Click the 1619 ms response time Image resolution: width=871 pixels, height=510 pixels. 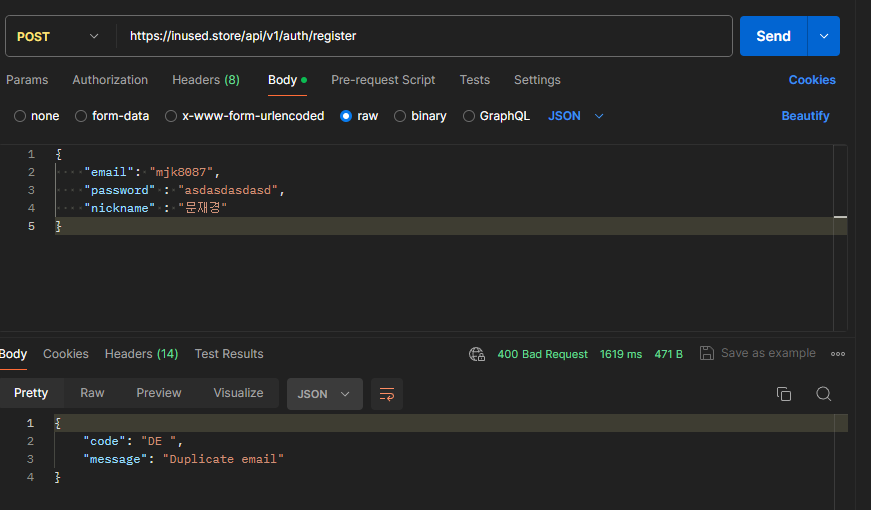621,354
